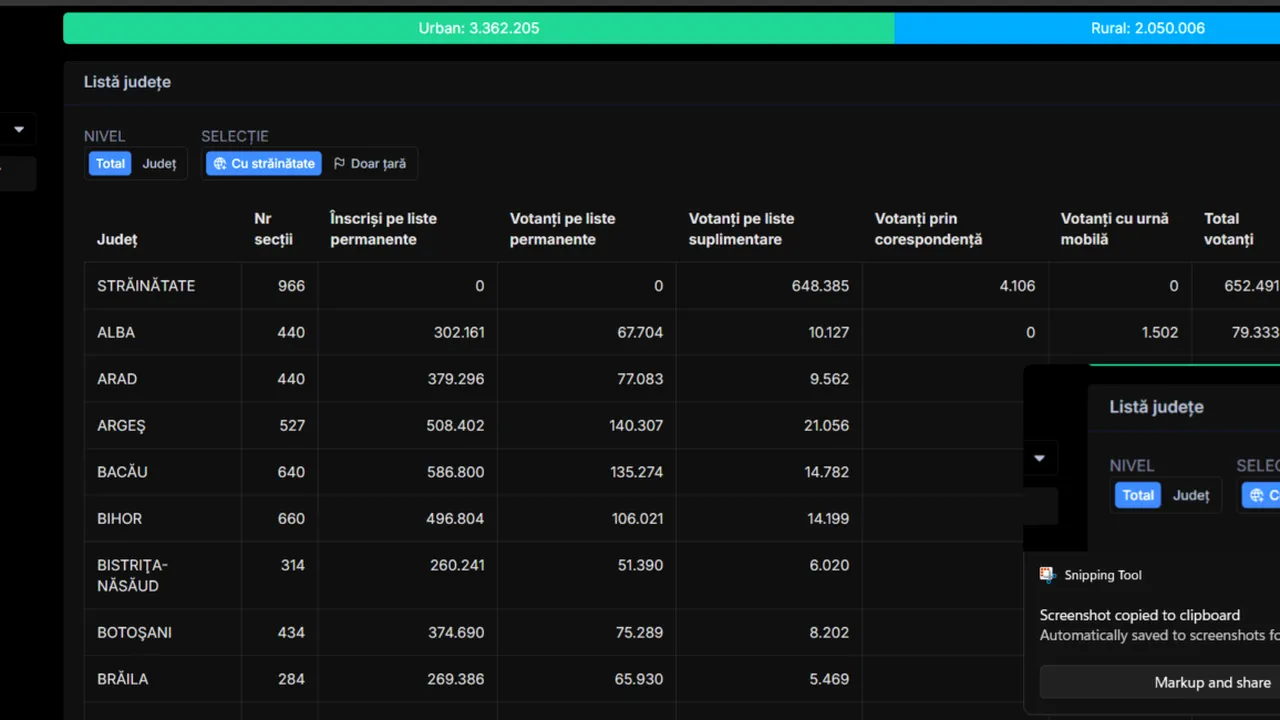1280x720 pixels.
Task: Click the flag icon on Doar țară
Action: click(x=340, y=164)
